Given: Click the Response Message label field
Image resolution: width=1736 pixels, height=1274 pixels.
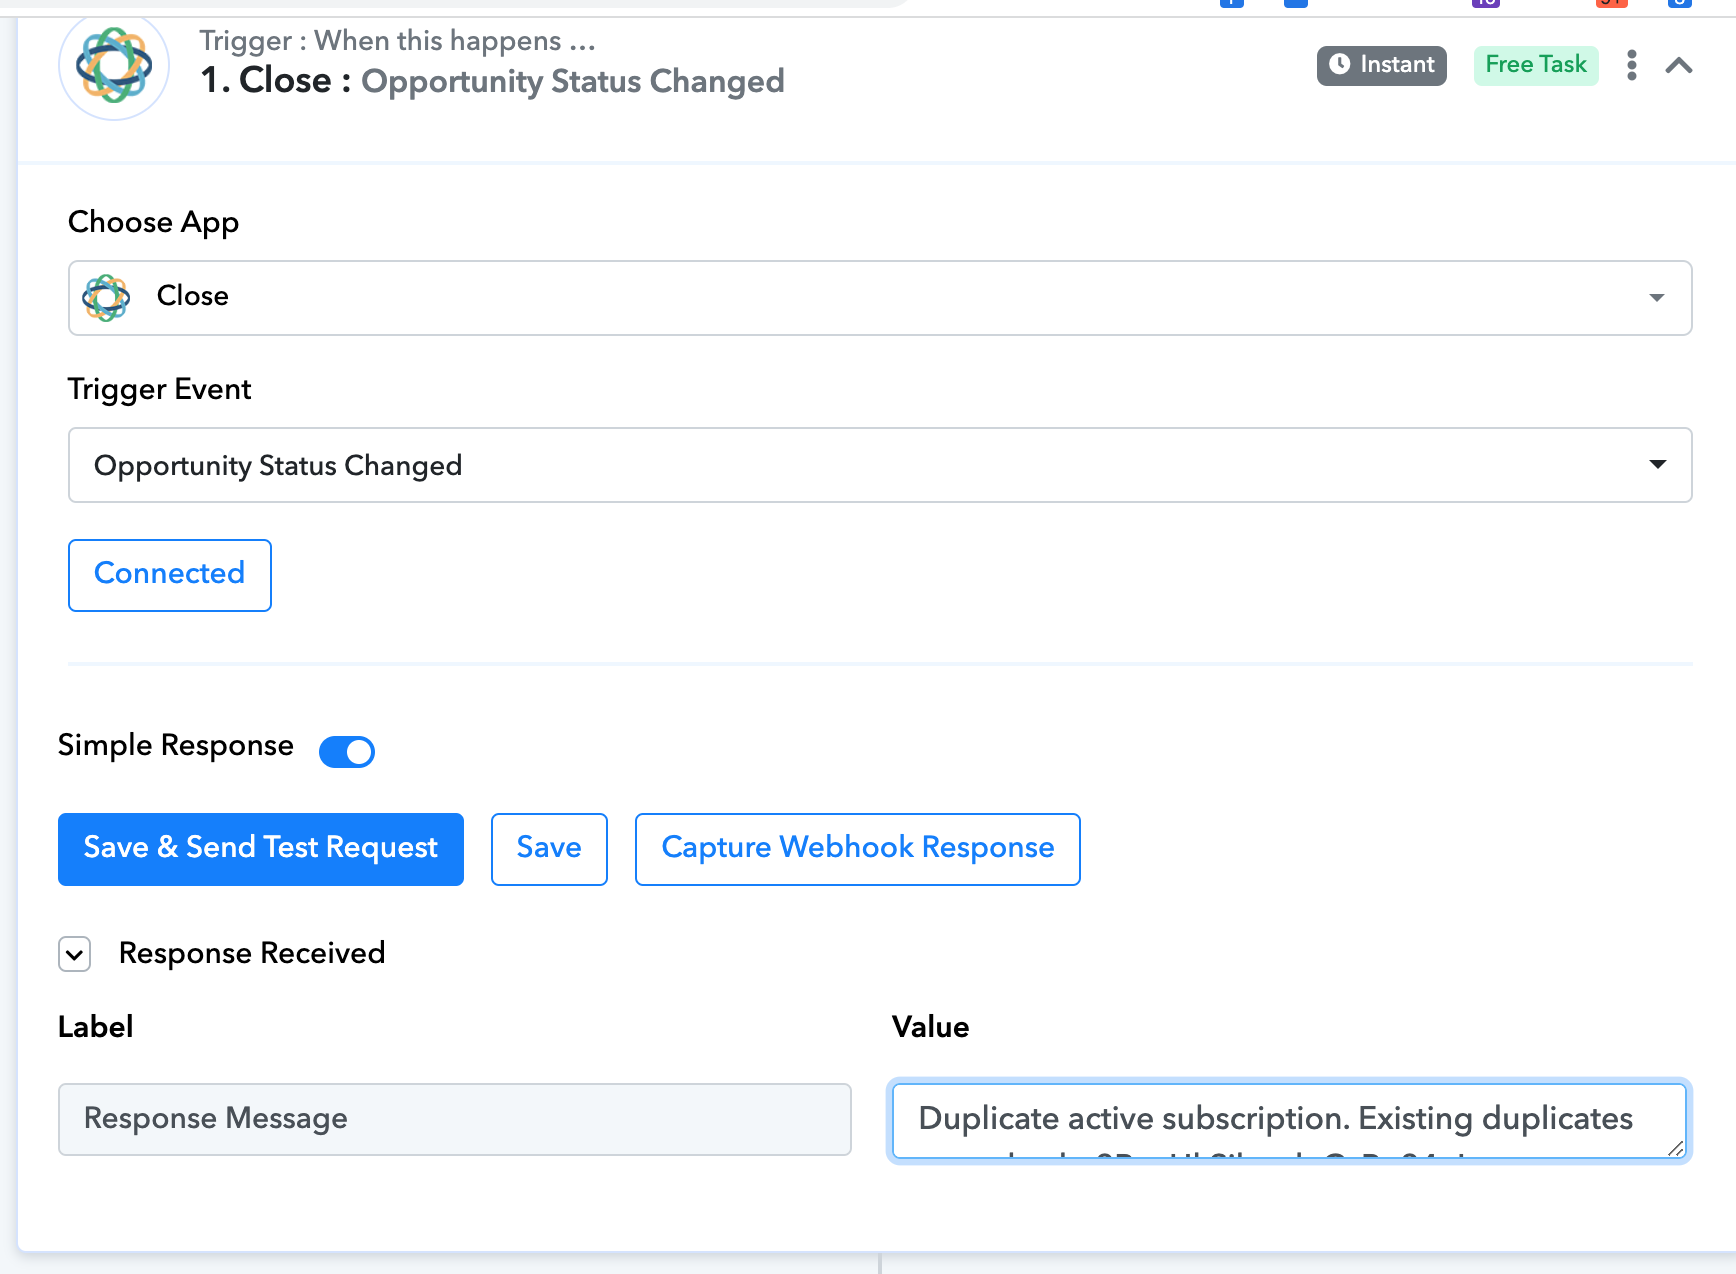Looking at the screenshot, I should click(x=455, y=1119).
